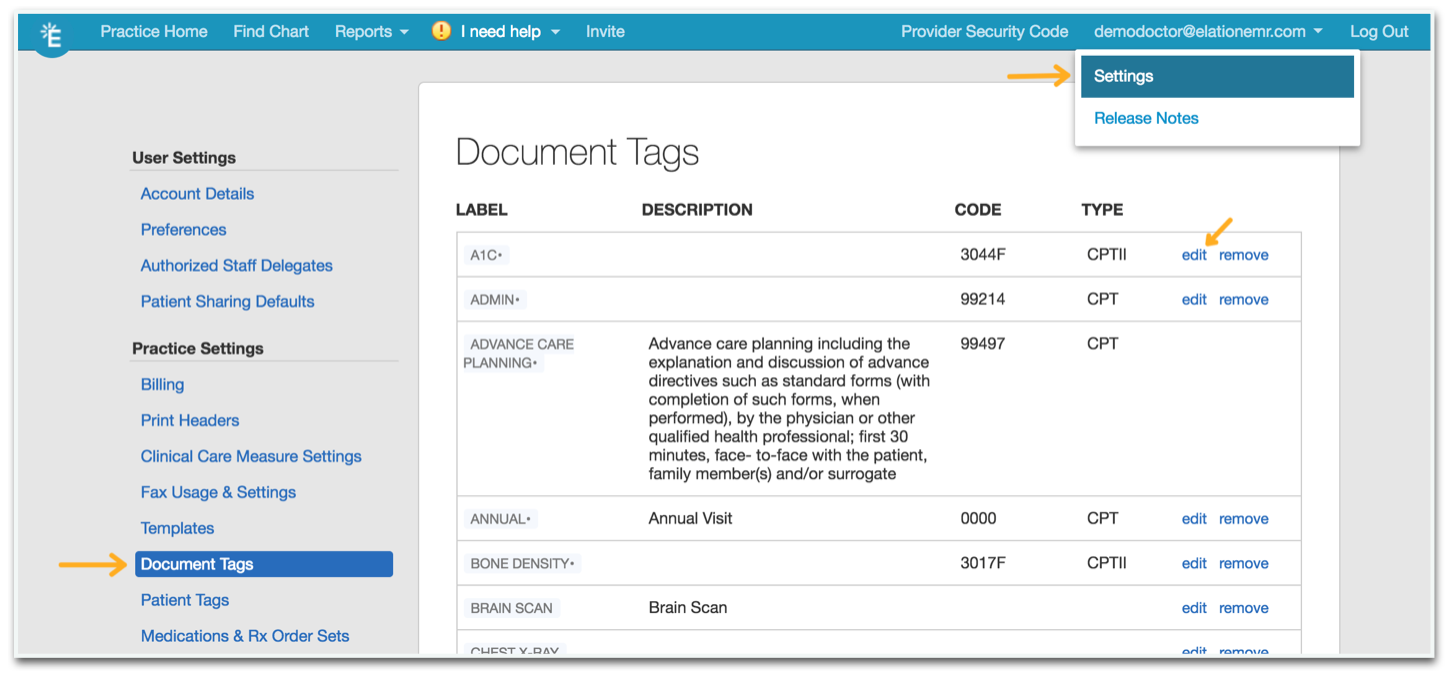This screenshot has width=1448, height=678.
Task: Open the Patient Tags settings page
Action: point(185,600)
